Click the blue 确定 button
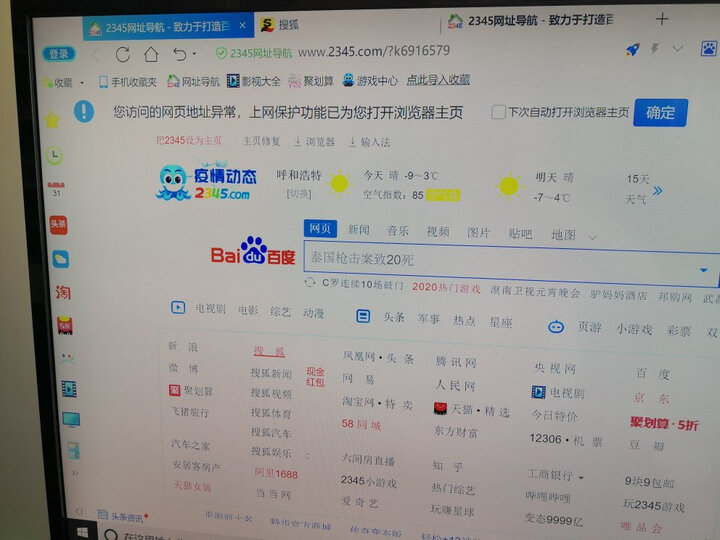 pyautogui.click(x=660, y=112)
